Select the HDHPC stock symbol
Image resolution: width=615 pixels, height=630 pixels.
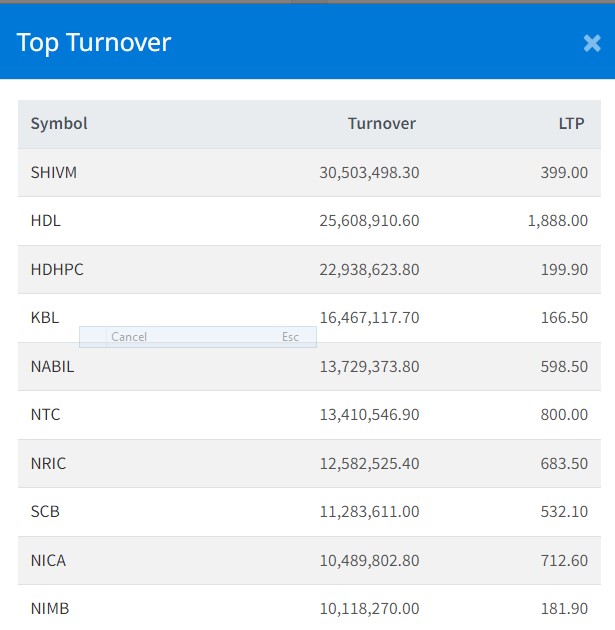pos(57,270)
